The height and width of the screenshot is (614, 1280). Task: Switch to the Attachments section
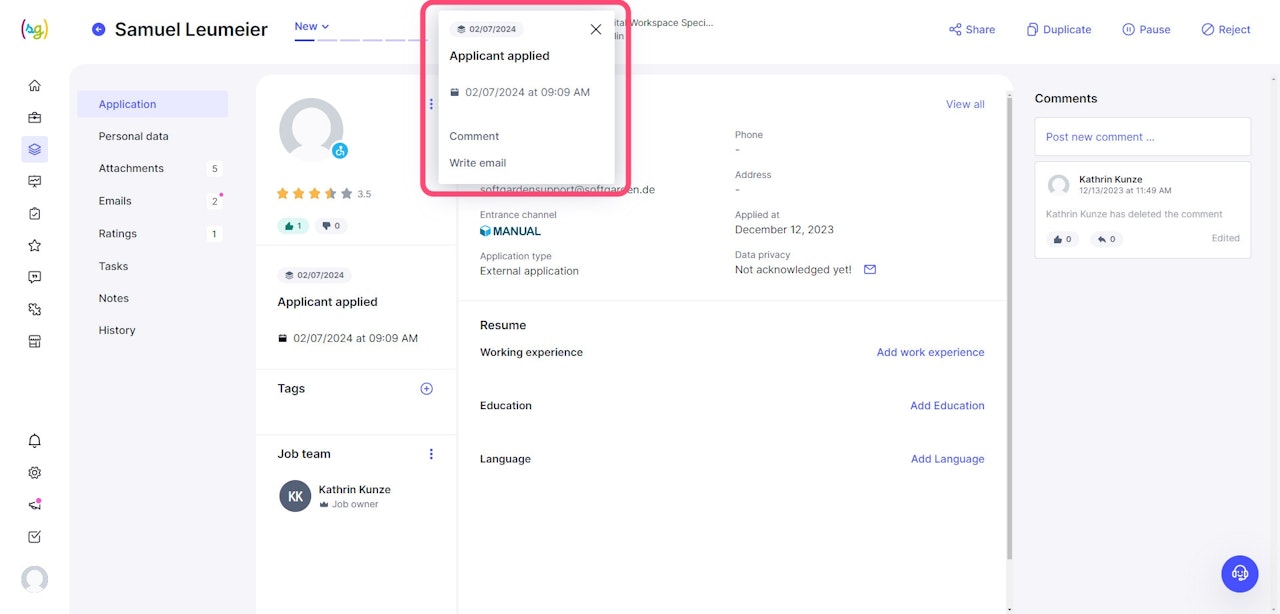[x=131, y=169]
